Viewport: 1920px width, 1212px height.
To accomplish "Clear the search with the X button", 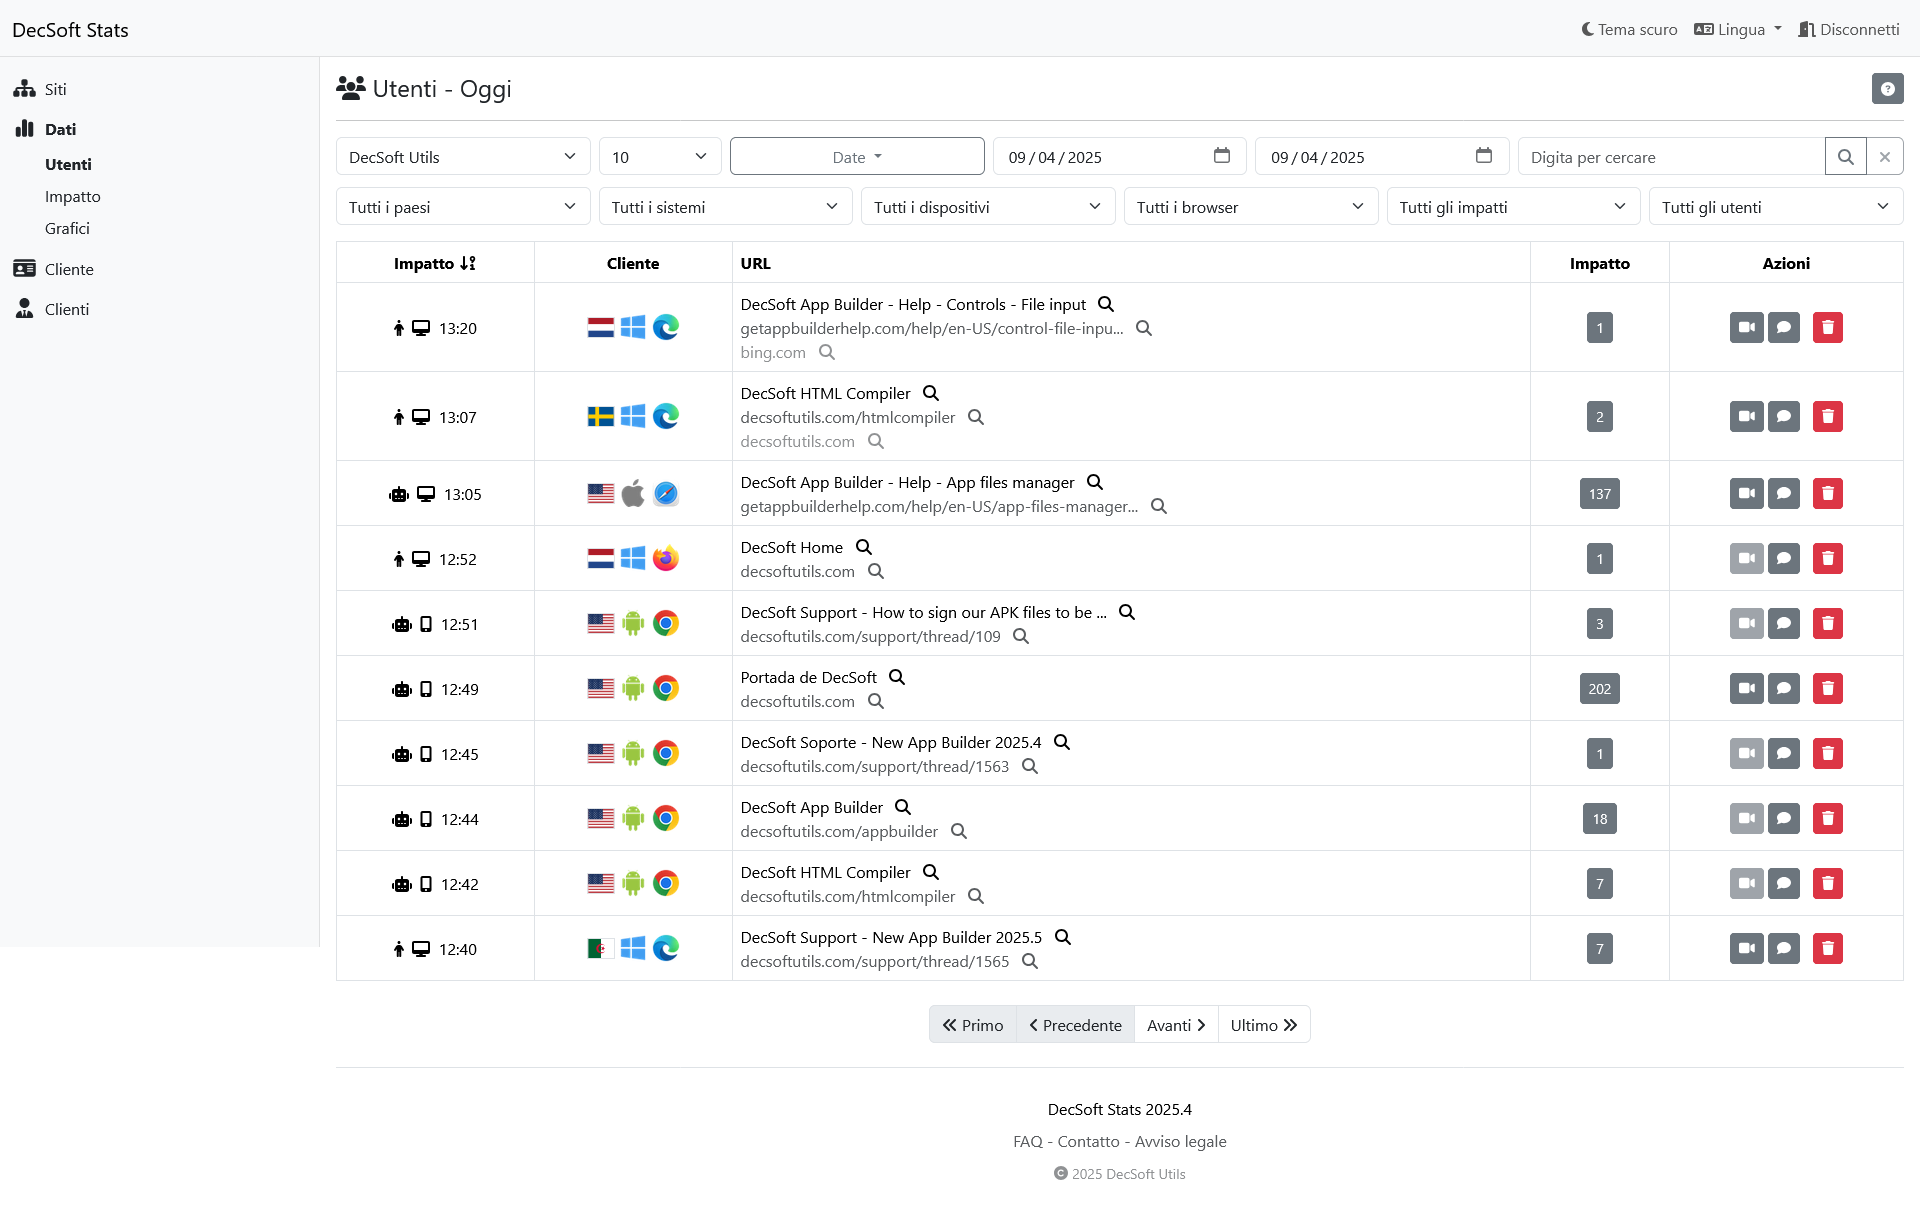I will coord(1884,157).
